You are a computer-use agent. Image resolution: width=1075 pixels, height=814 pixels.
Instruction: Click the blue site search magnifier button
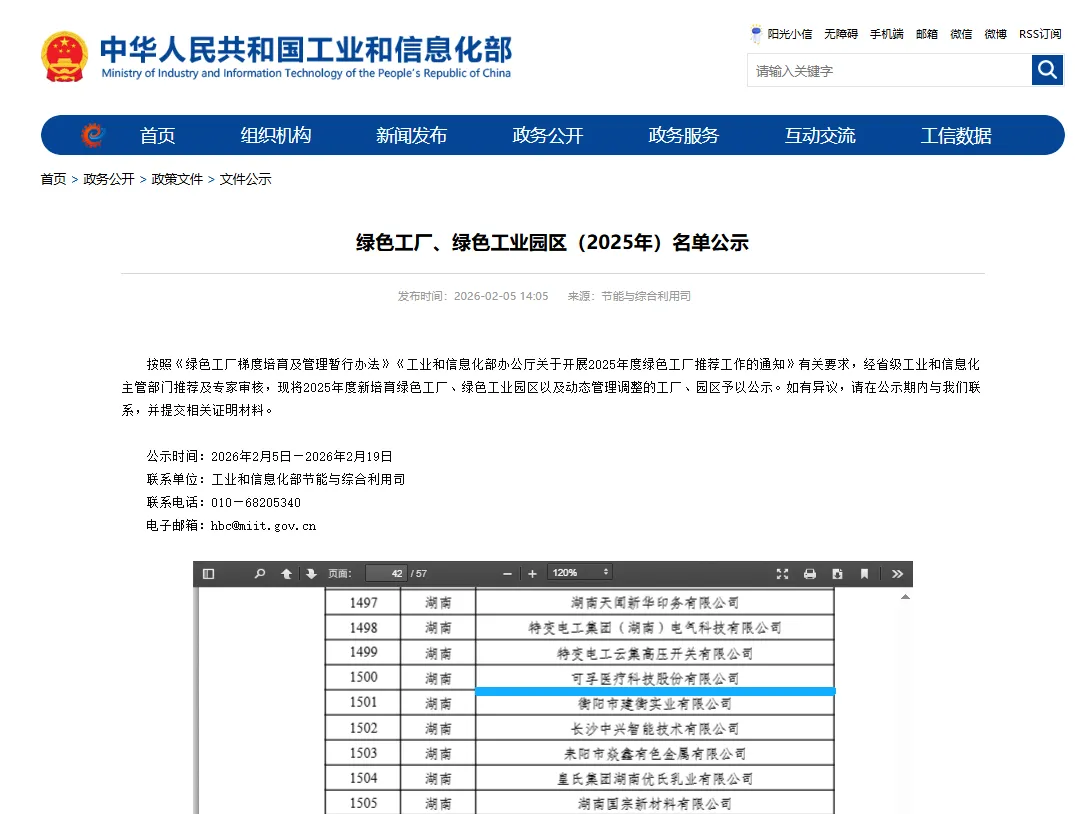pyautogui.click(x=1047, y=70)
